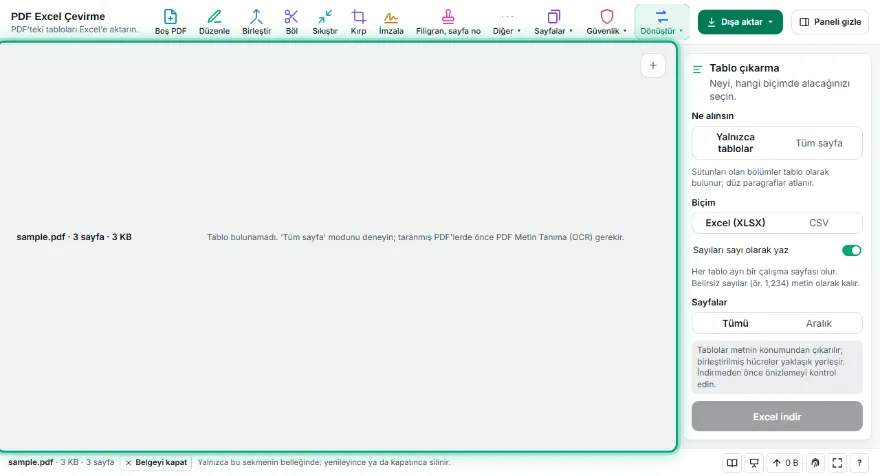The width and height of the screenshot is (880, 476).
Task: Choose Excel (XLSX) output format
Action: [735, 223]
